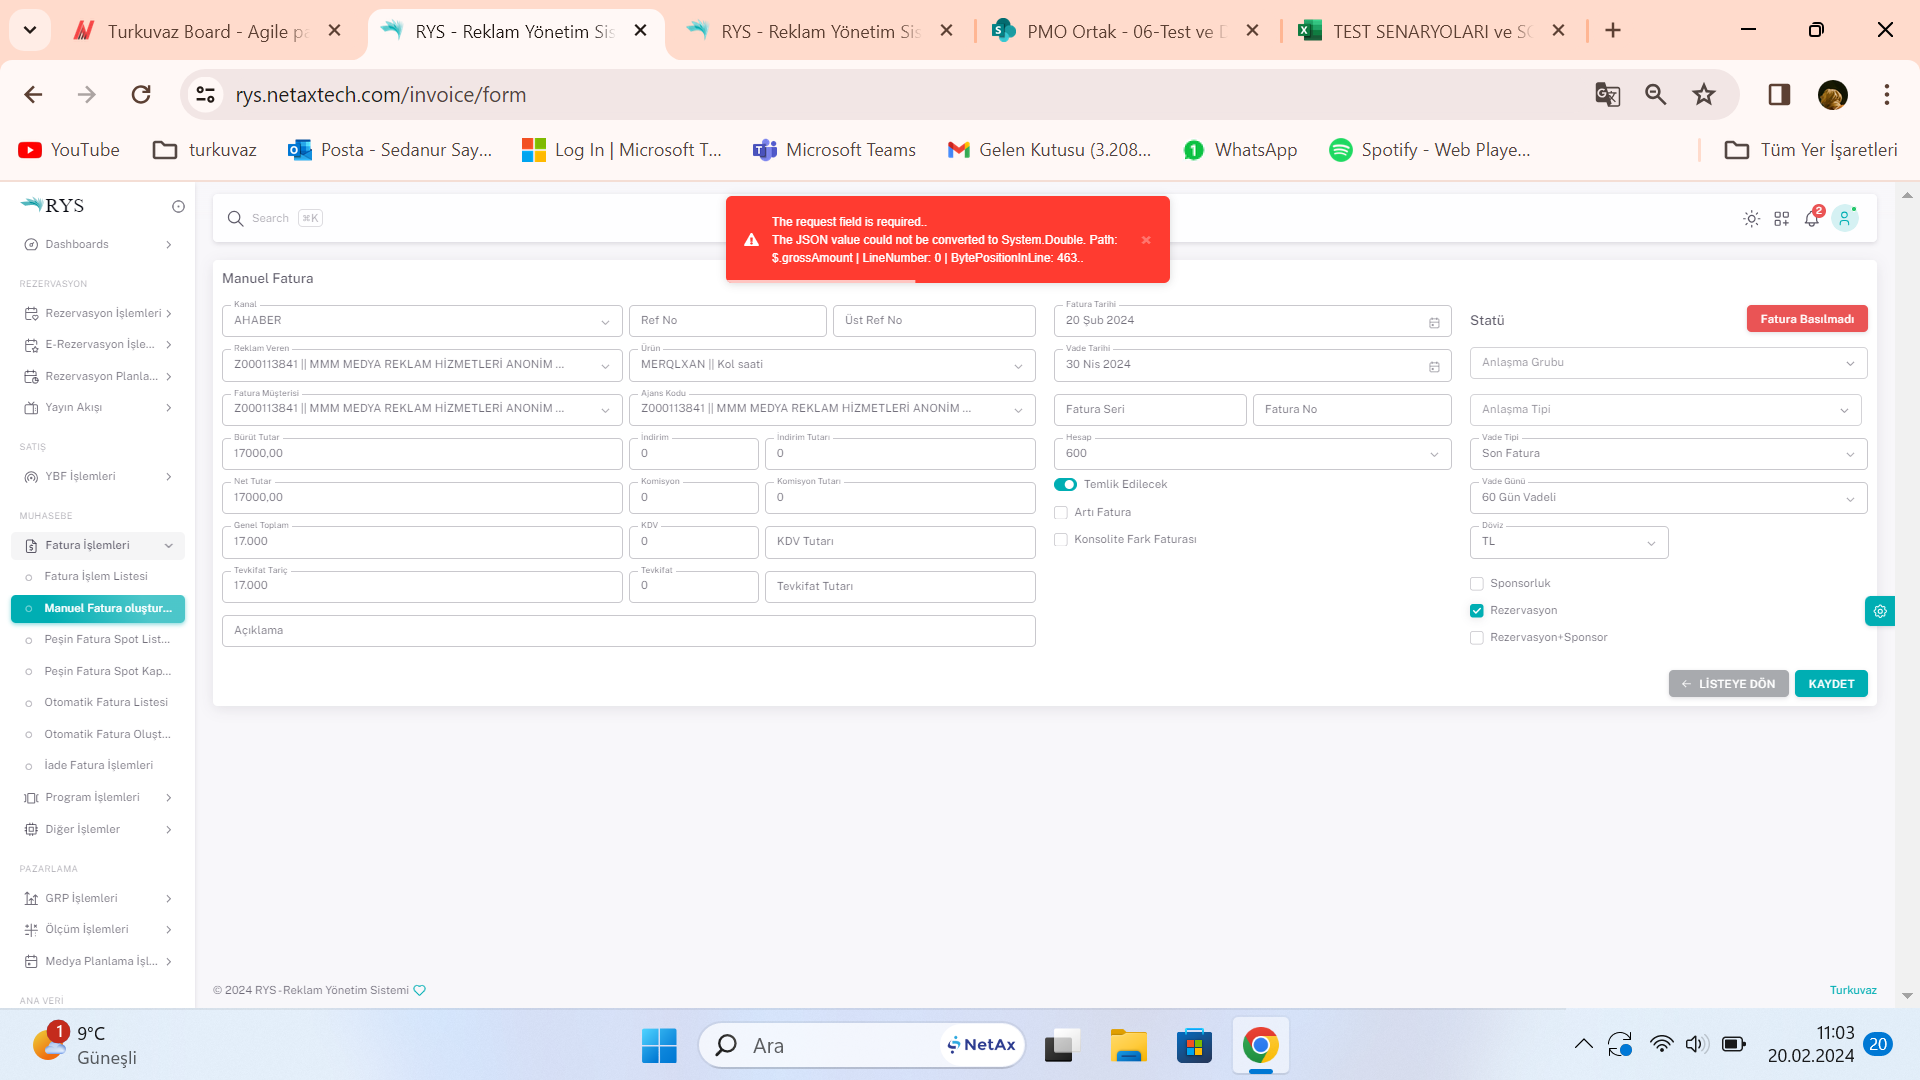The width and height of the screenshot is (1920, 1080).
Task: Click the search magnifier icon
Action: tap(236, 219)
